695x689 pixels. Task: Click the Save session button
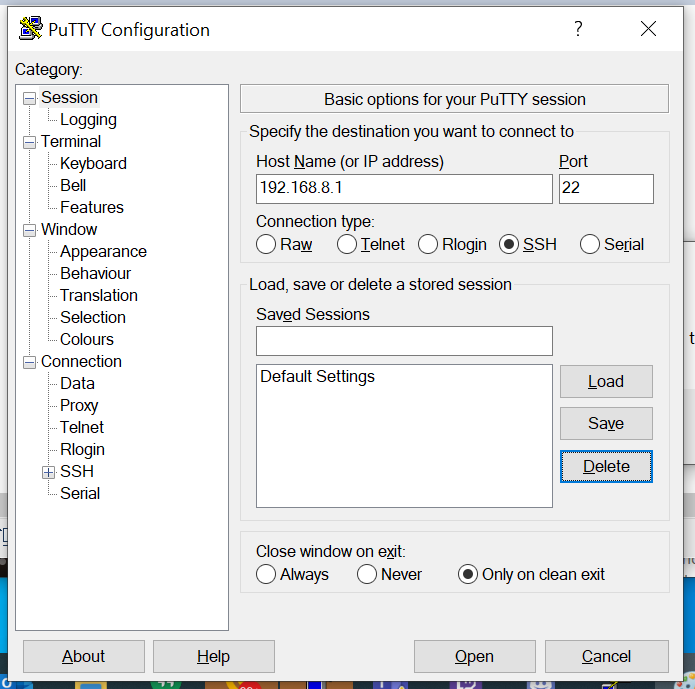pyautogui.click(x=606, y=423)
